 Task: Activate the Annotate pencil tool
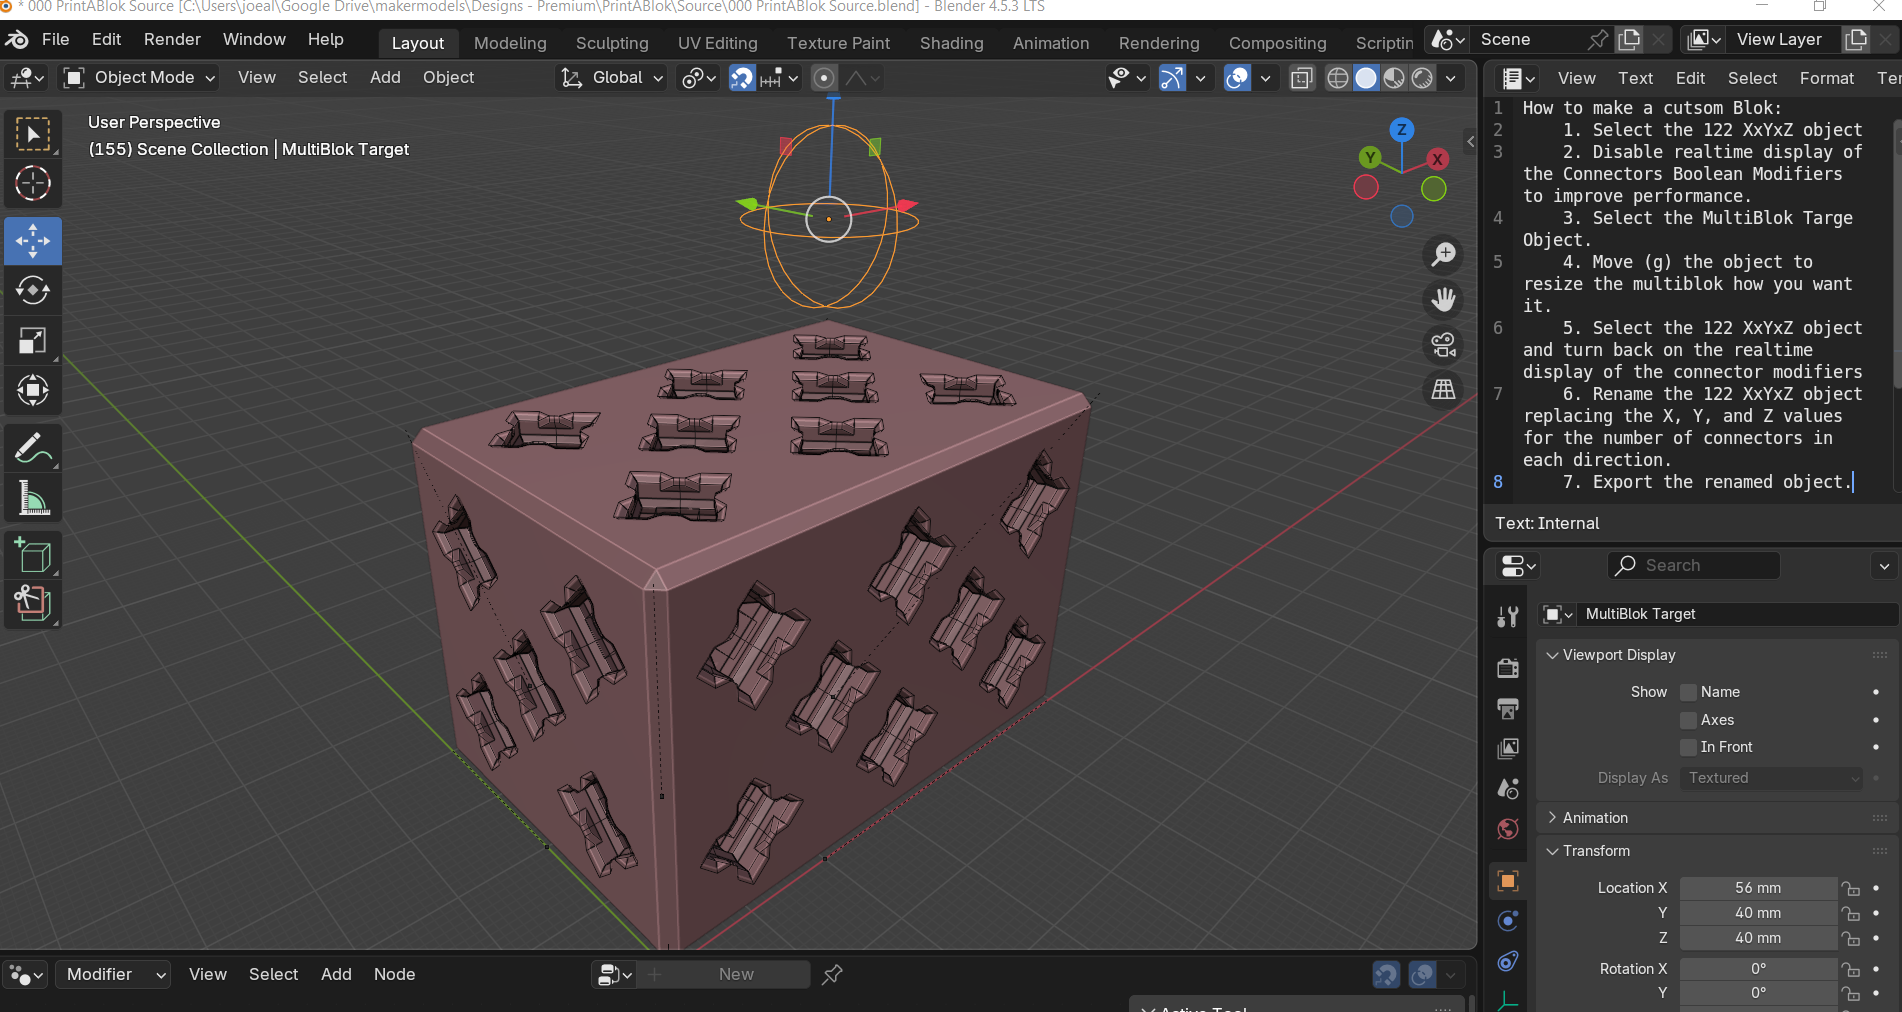coord(33,449)
